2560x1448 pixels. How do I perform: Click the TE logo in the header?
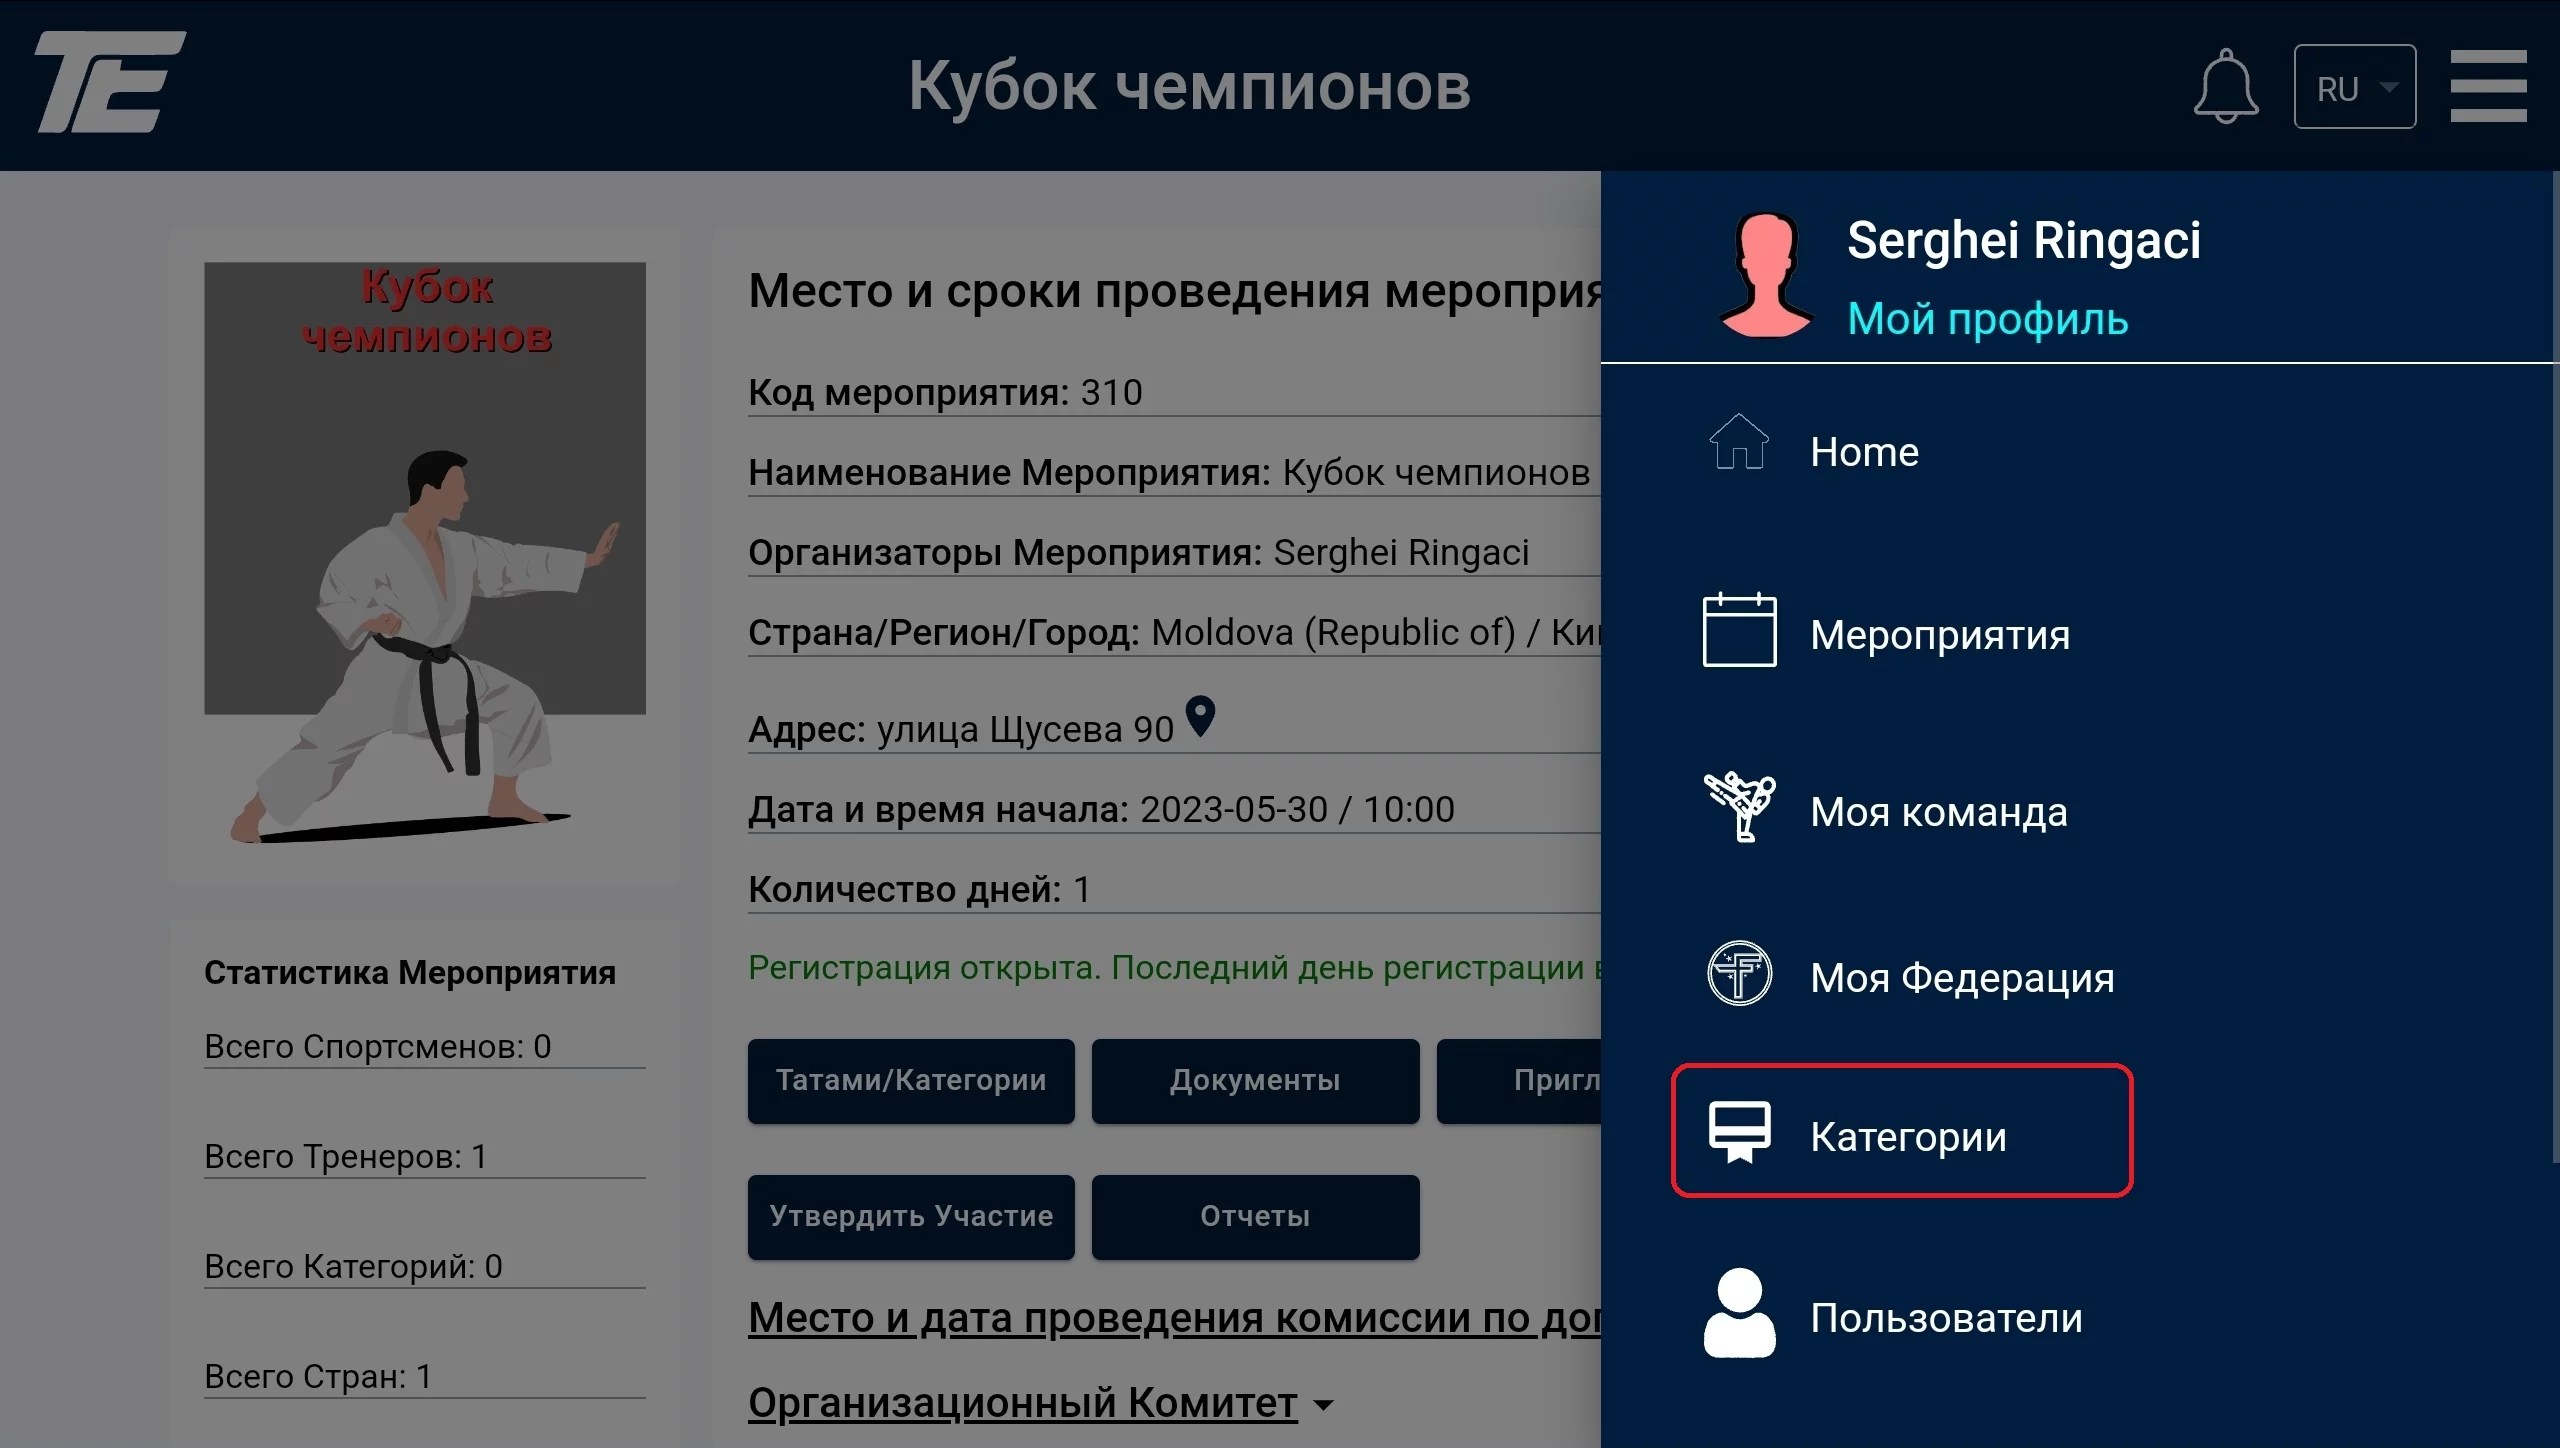(x=111, y=82)
